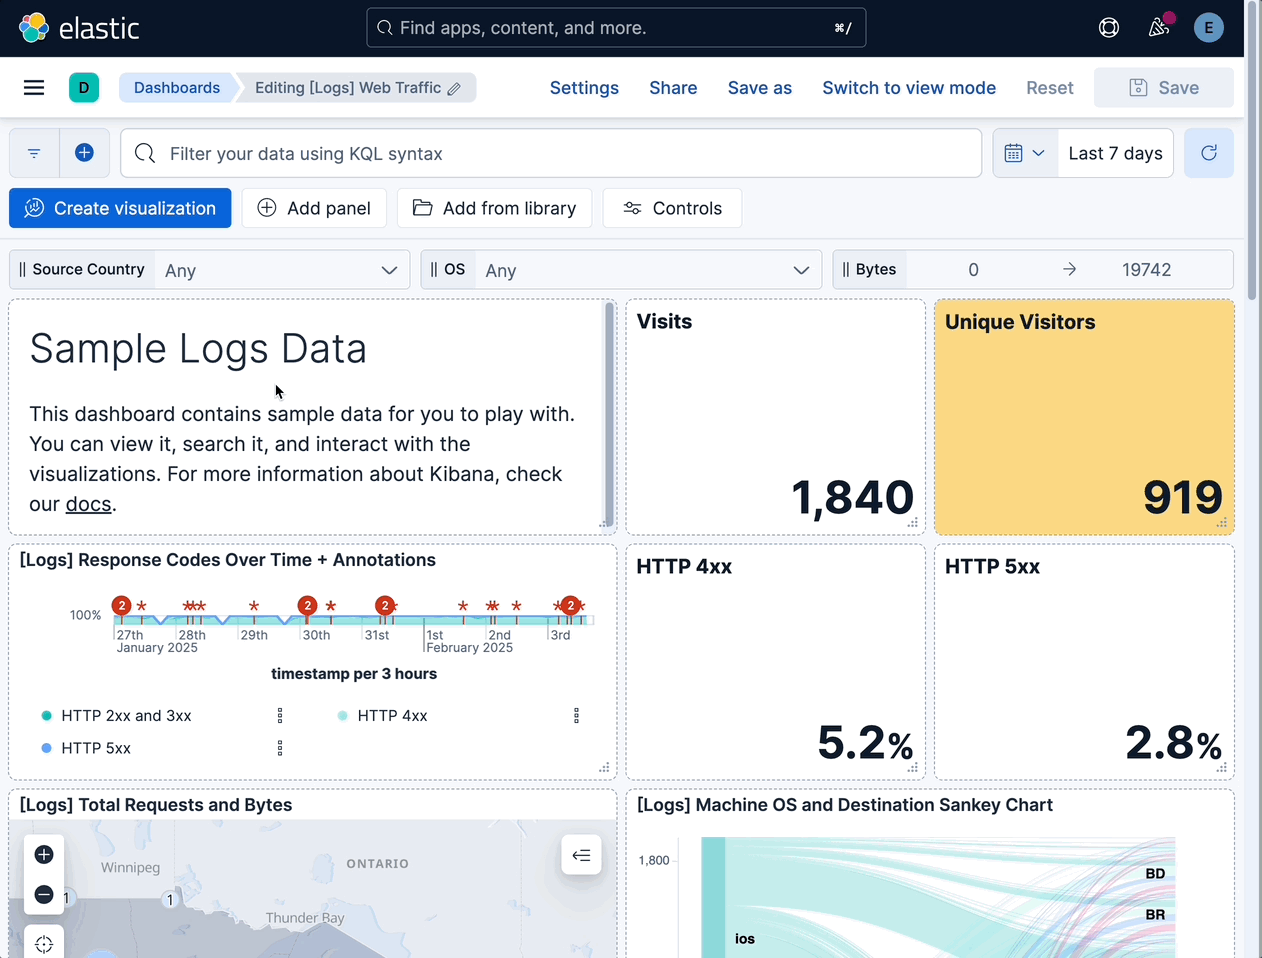Viewport: 1262px width, 958px height.
Task: Expand the map layers panel icon
Action: [581, 855]
